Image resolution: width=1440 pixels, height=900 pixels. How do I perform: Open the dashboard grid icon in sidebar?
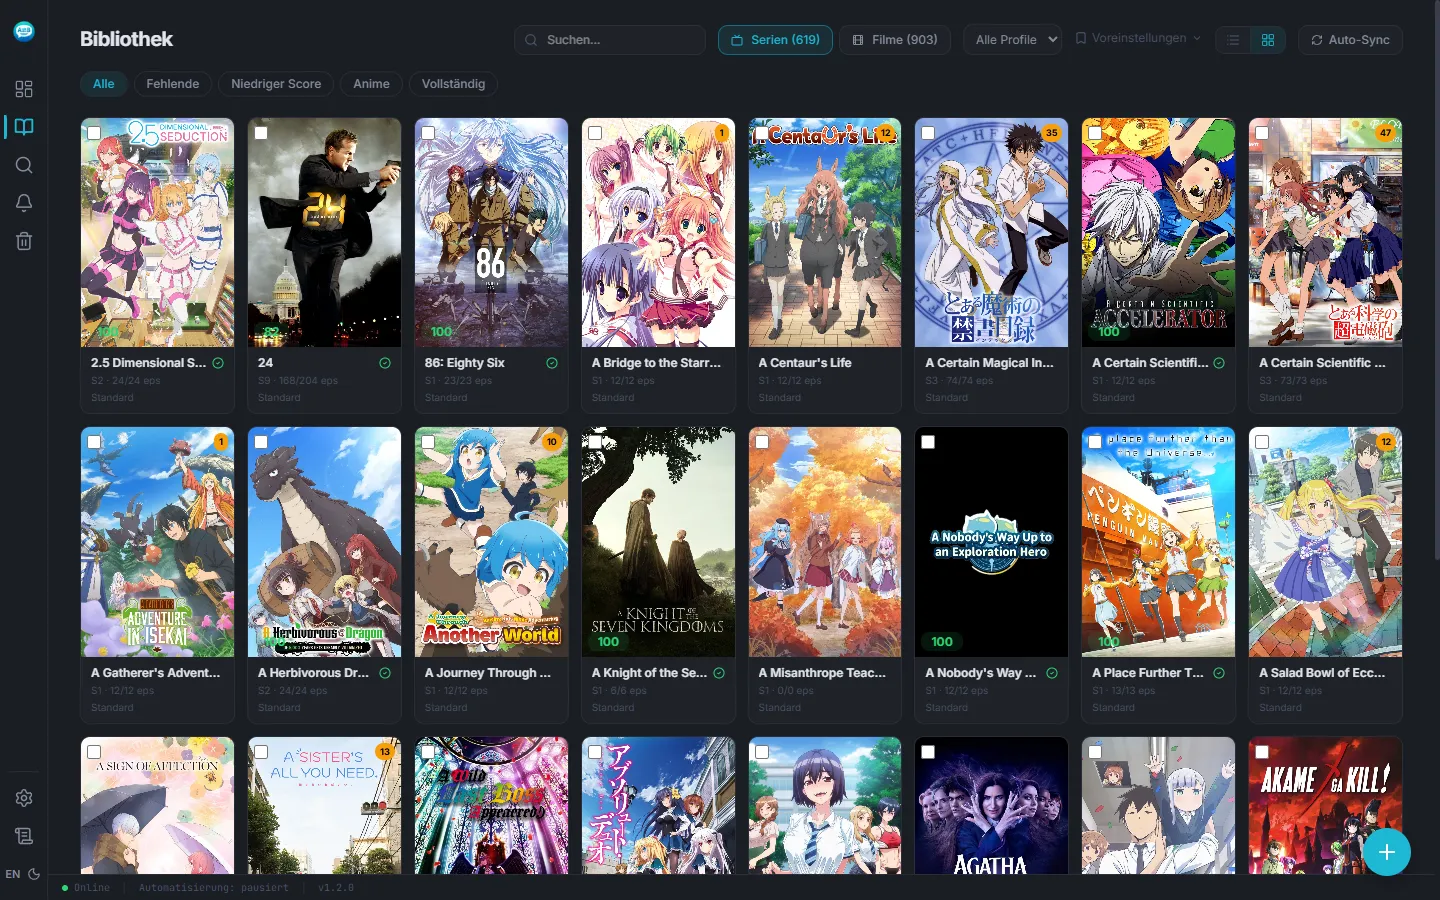(x=24, y=89)
